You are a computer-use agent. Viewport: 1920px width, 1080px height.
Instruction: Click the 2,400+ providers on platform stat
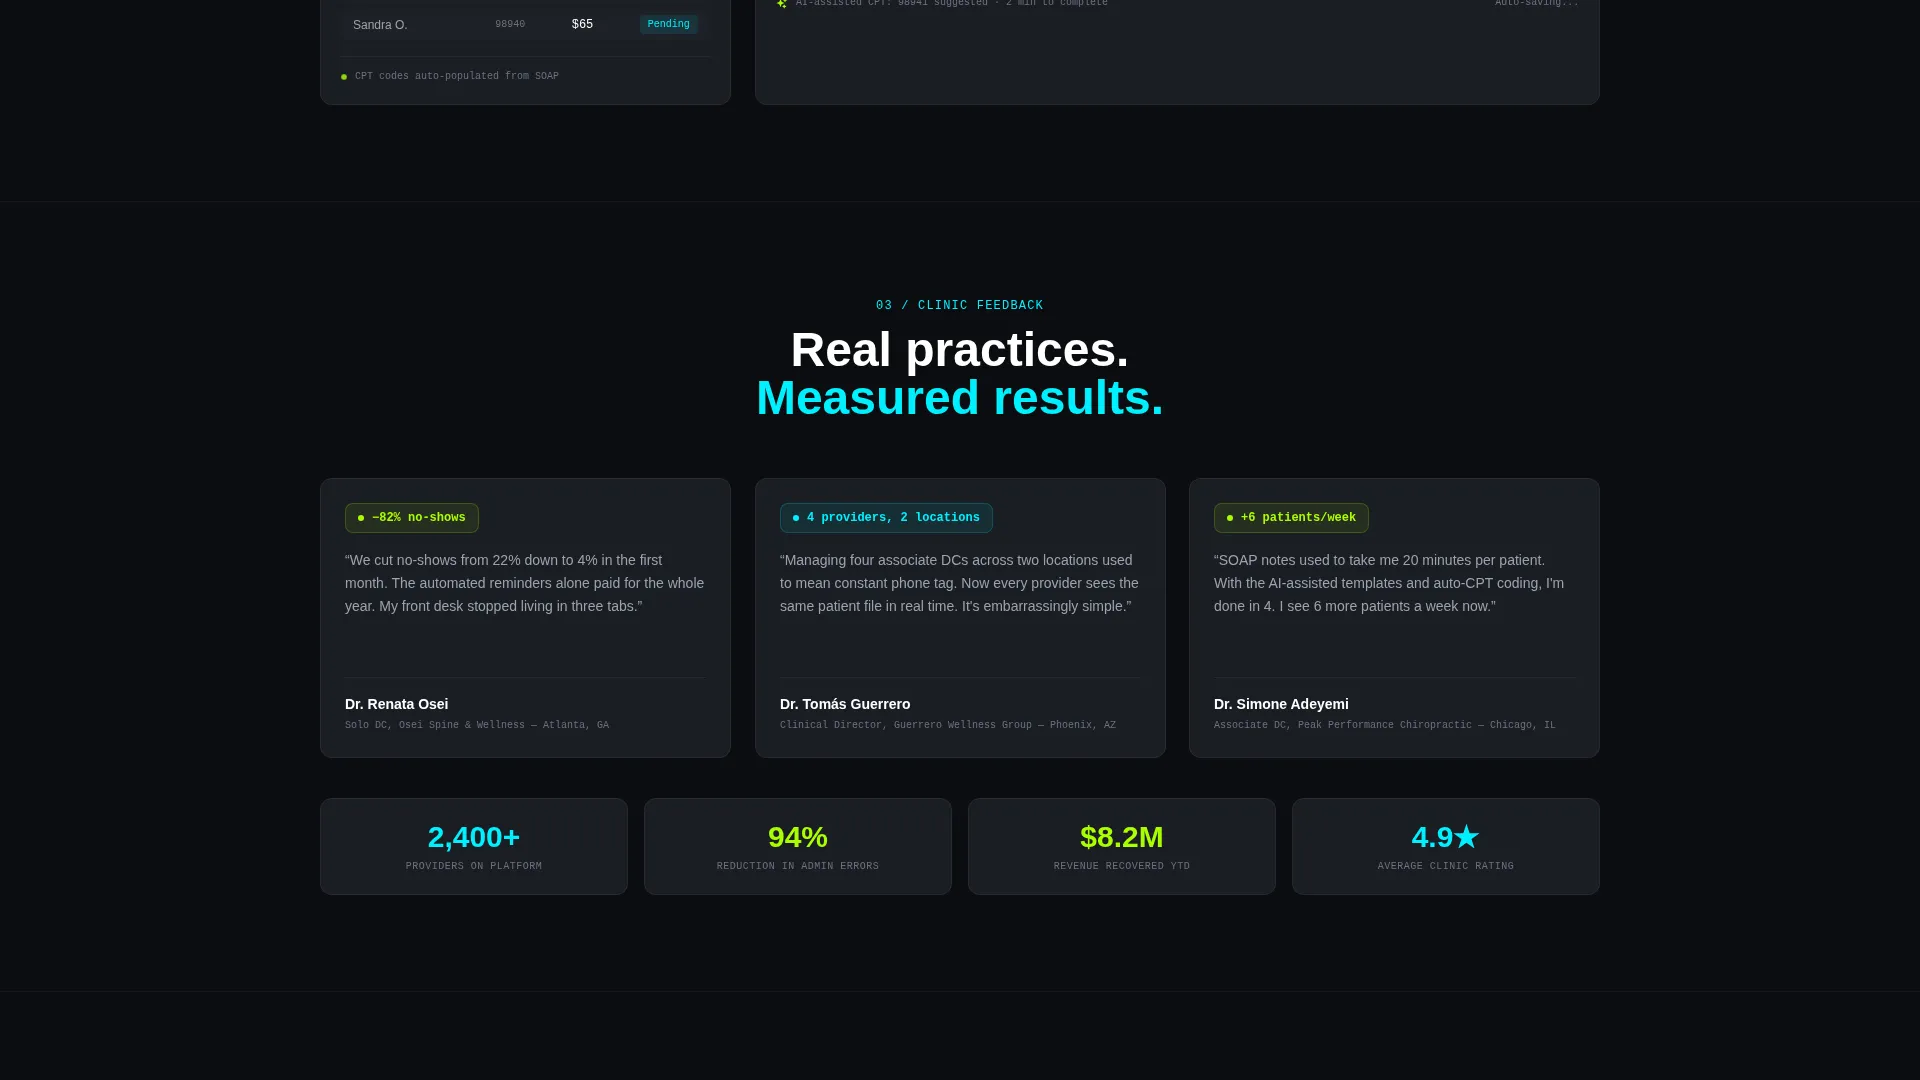(x=474, y=846)
